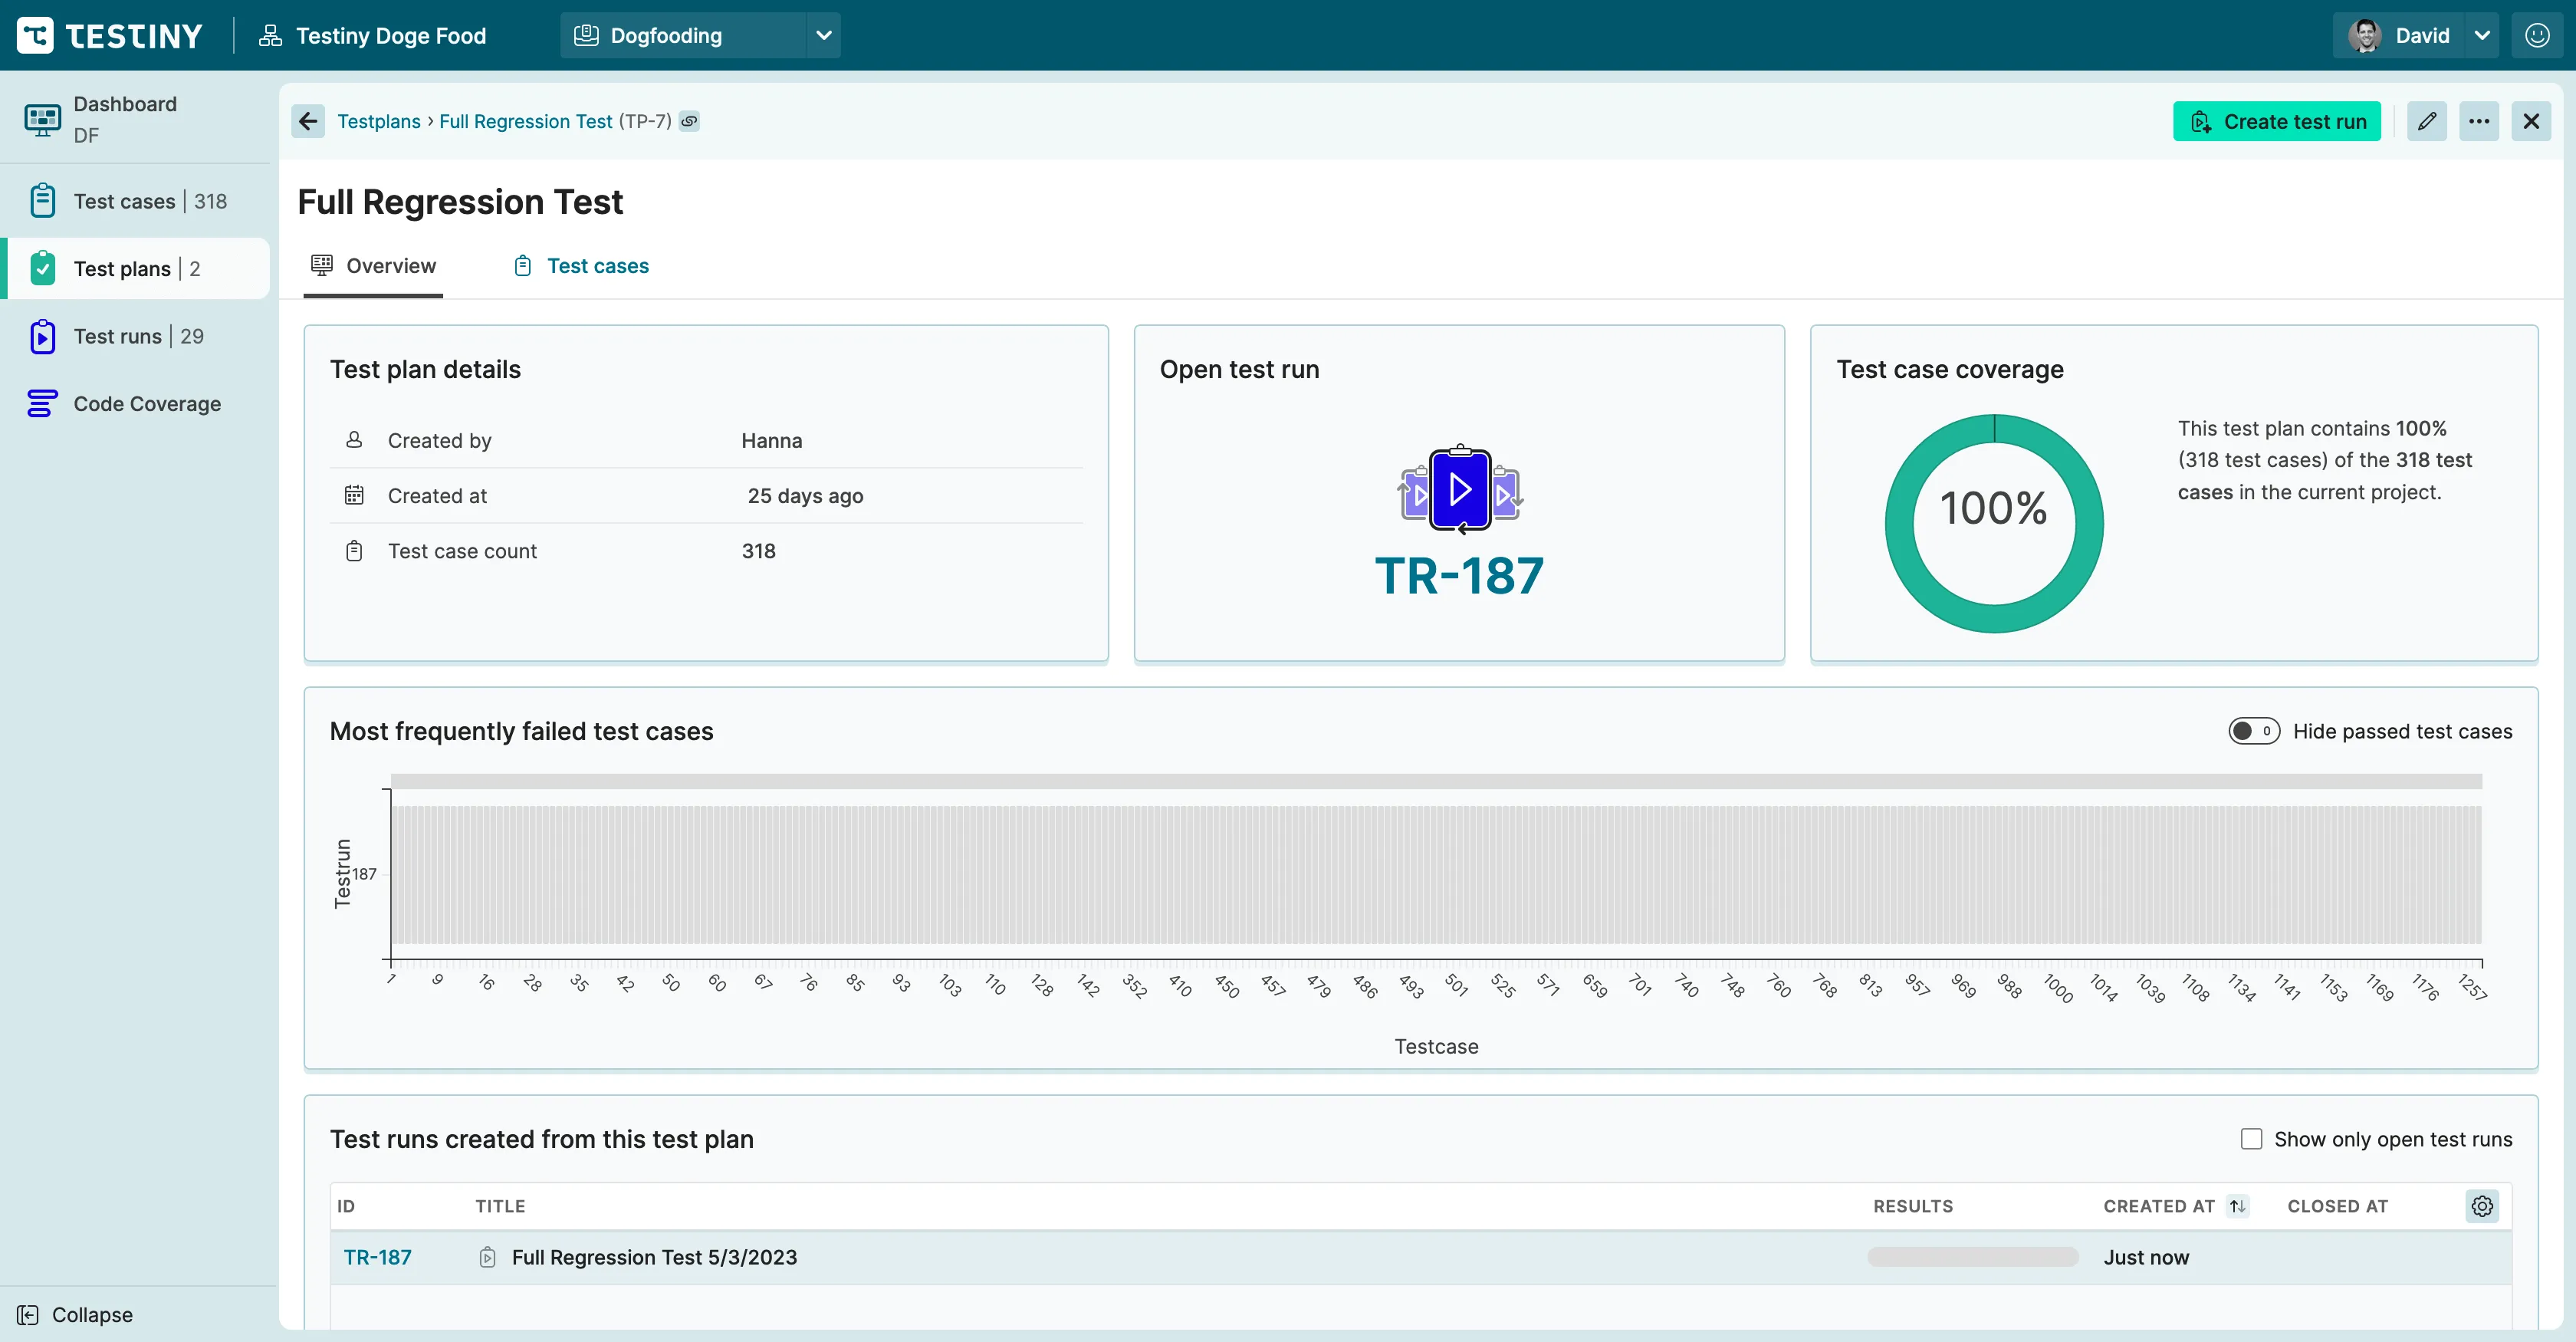Click the Test runs sidebar icon
The image size is (2576, 1342).
43,336
